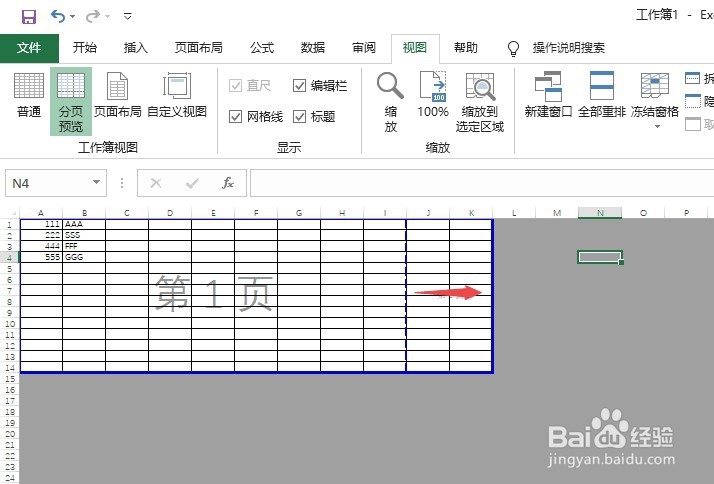Select column A header
The image size is (714, 484).
click(x=41, y=213)
